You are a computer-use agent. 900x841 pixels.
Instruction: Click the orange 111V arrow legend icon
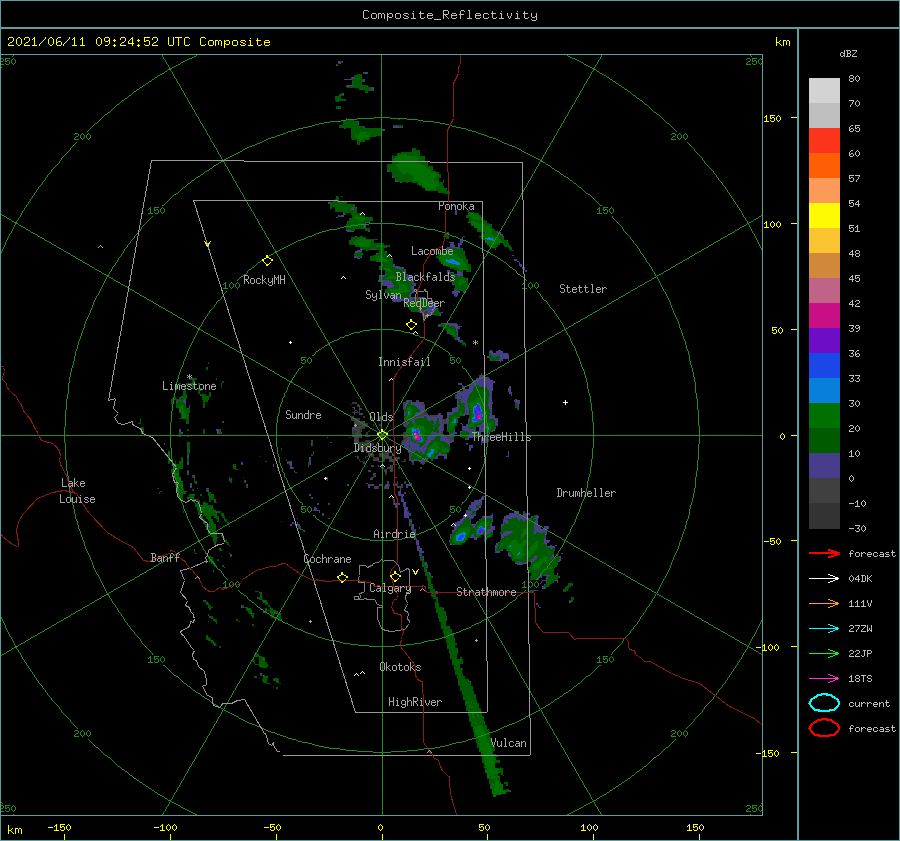[x=824, y=603]
